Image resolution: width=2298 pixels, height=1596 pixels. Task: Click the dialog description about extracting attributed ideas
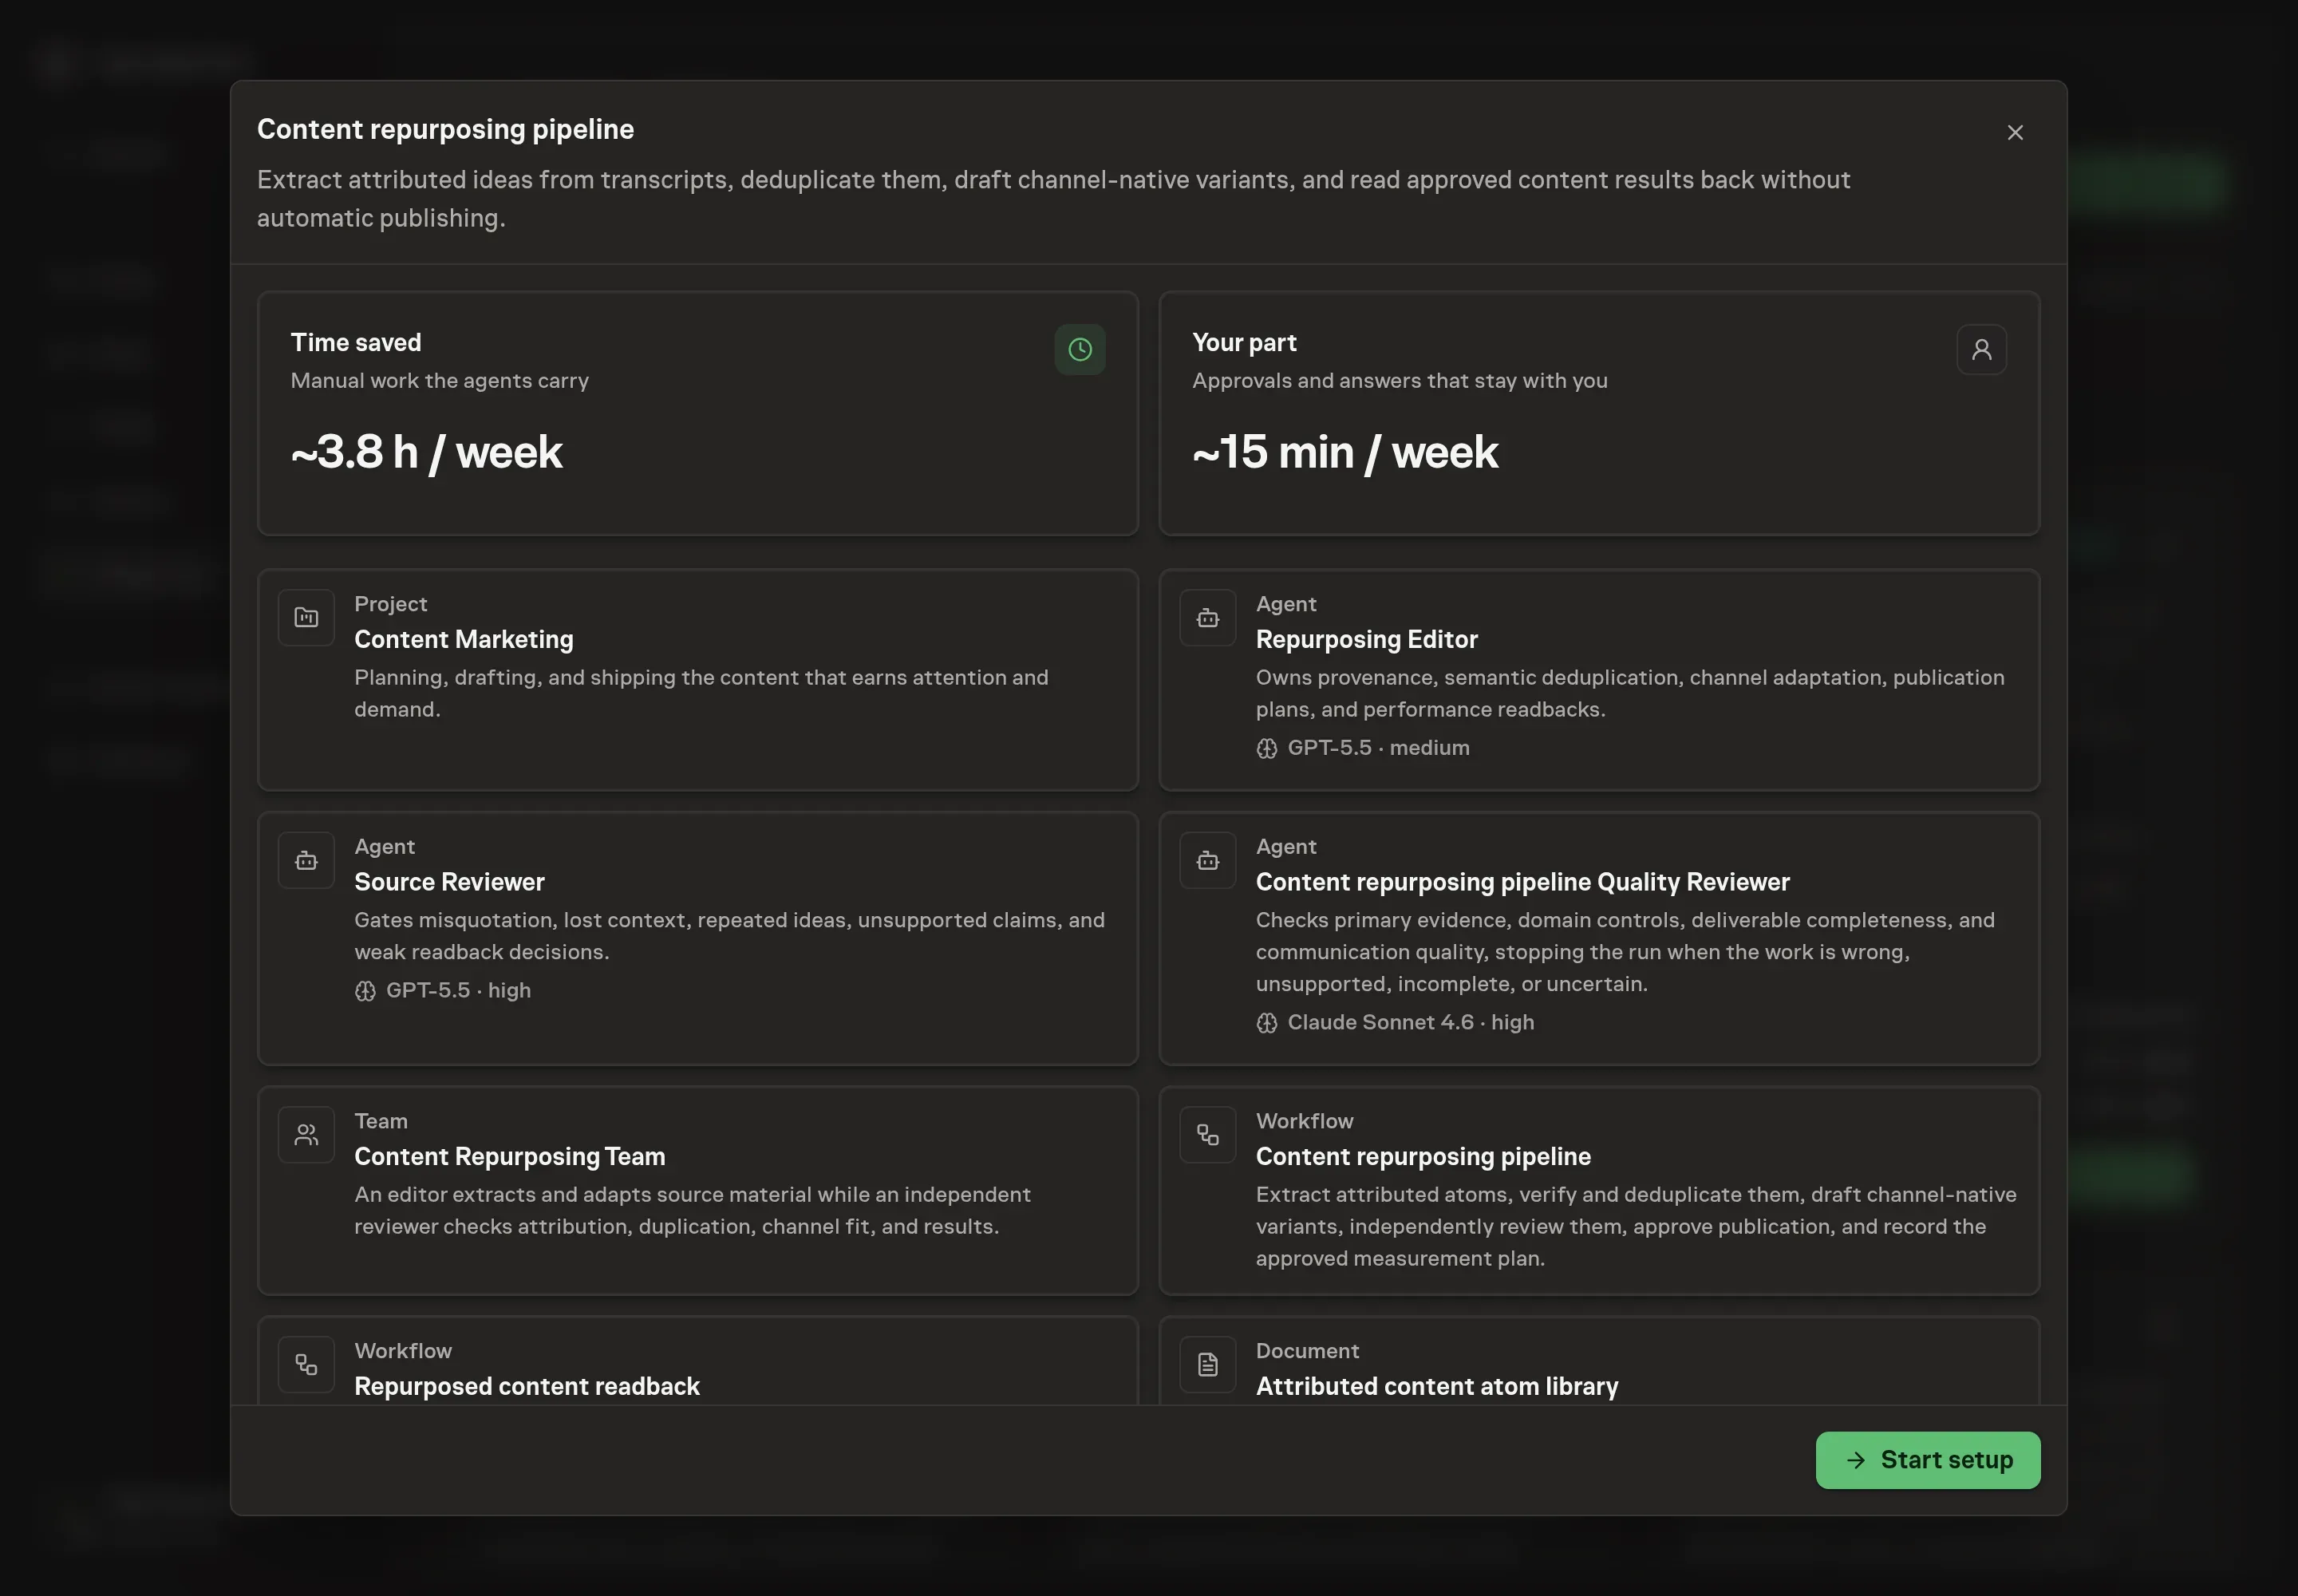pos(1053,199)
